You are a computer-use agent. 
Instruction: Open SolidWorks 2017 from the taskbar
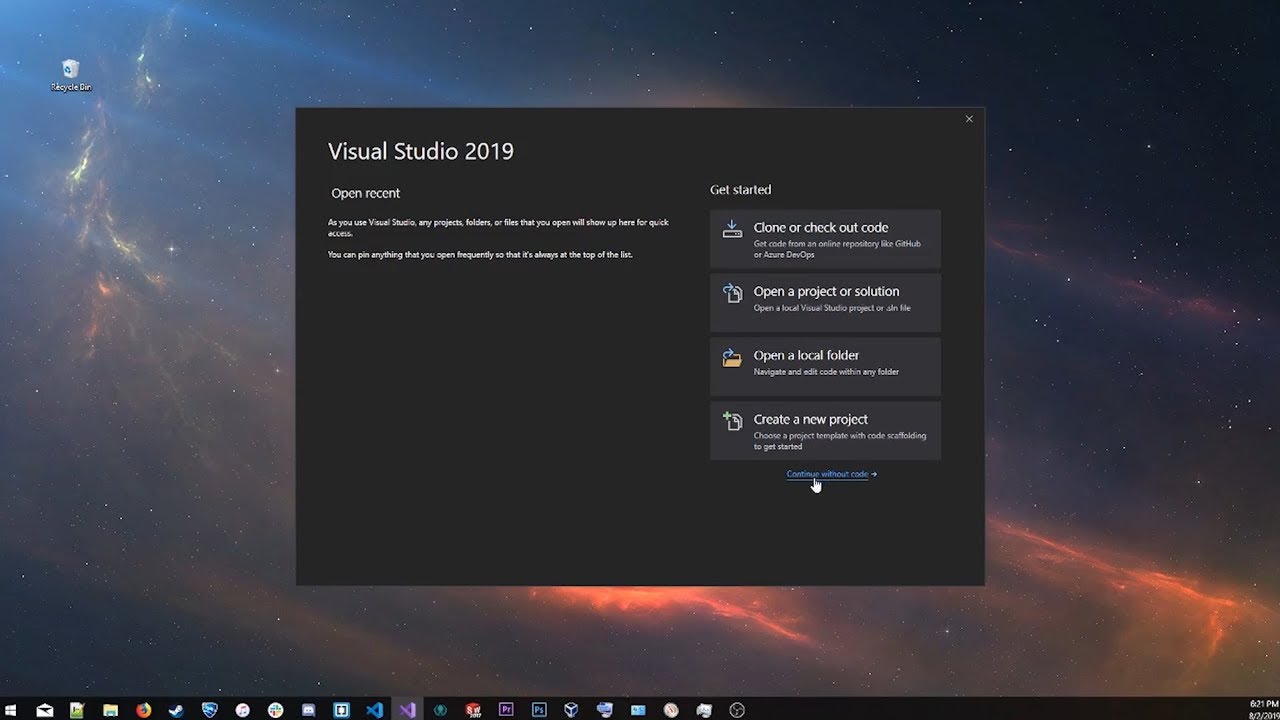coord(473,710)
